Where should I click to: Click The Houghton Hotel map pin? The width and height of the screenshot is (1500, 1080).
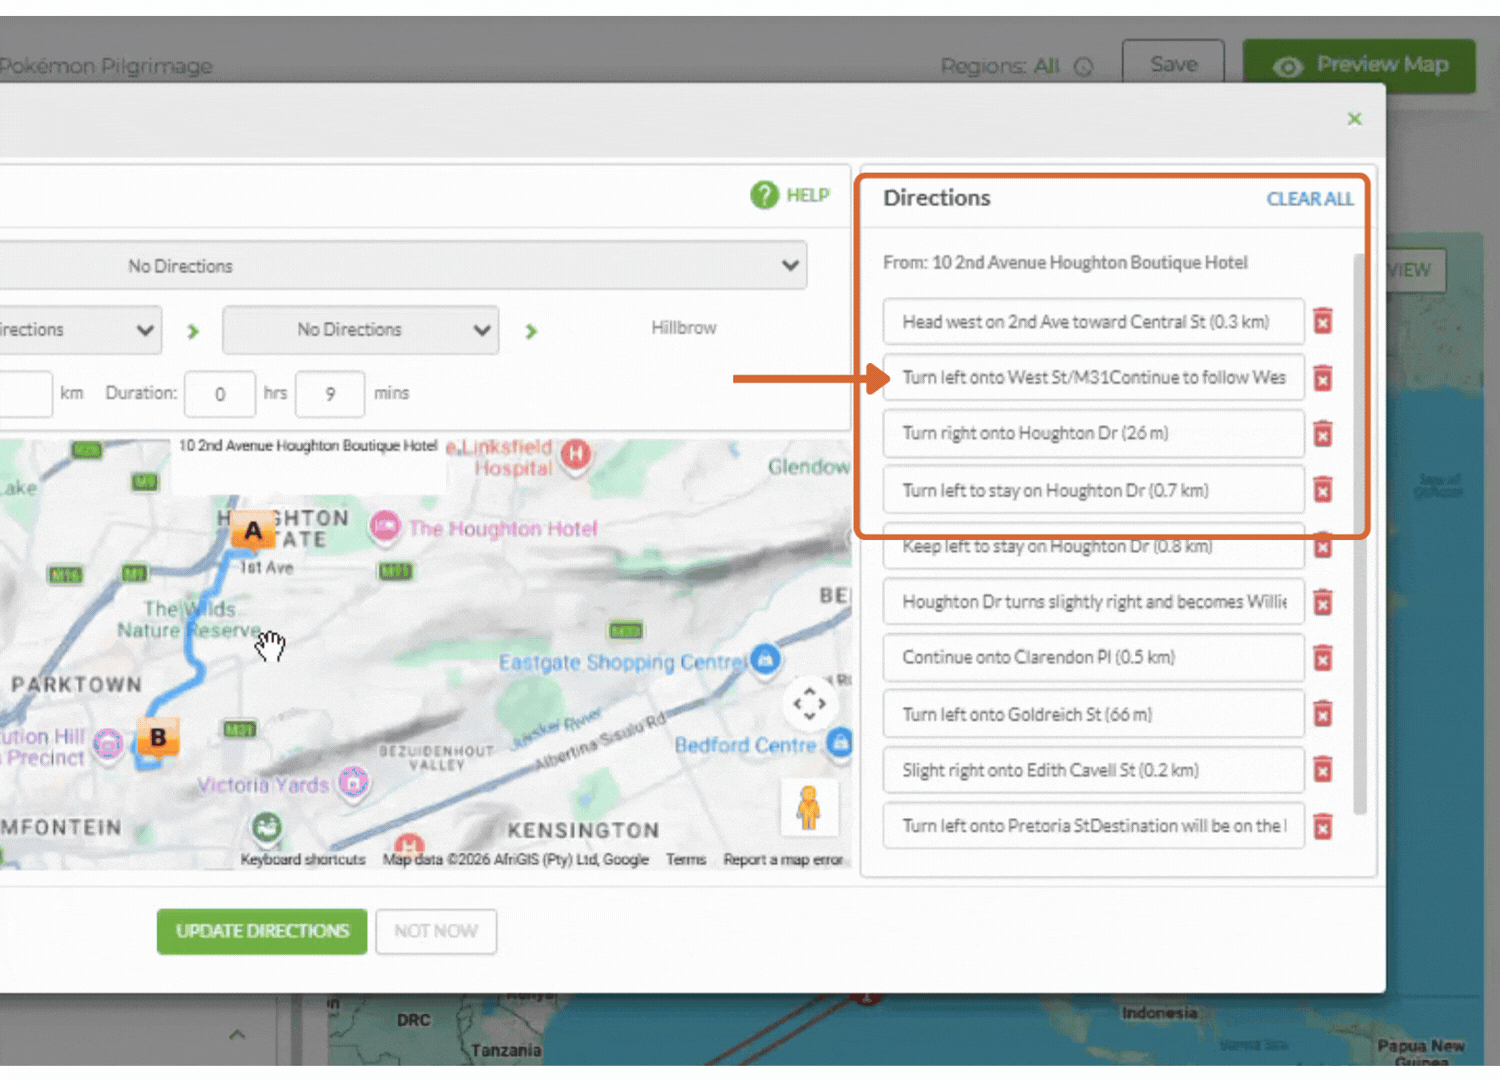click(x=385, y=526)
